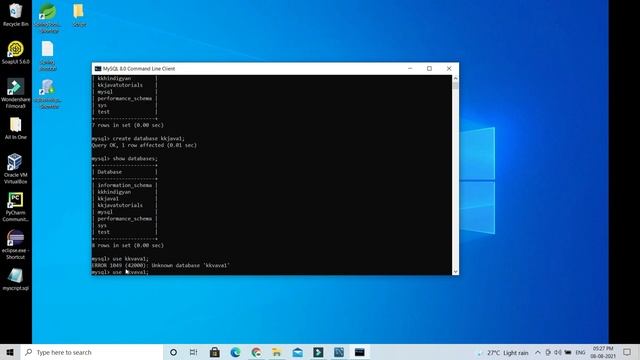The image size is (640, 360).
Task: Open the ENG language input indicator
Action: point(580,352)
